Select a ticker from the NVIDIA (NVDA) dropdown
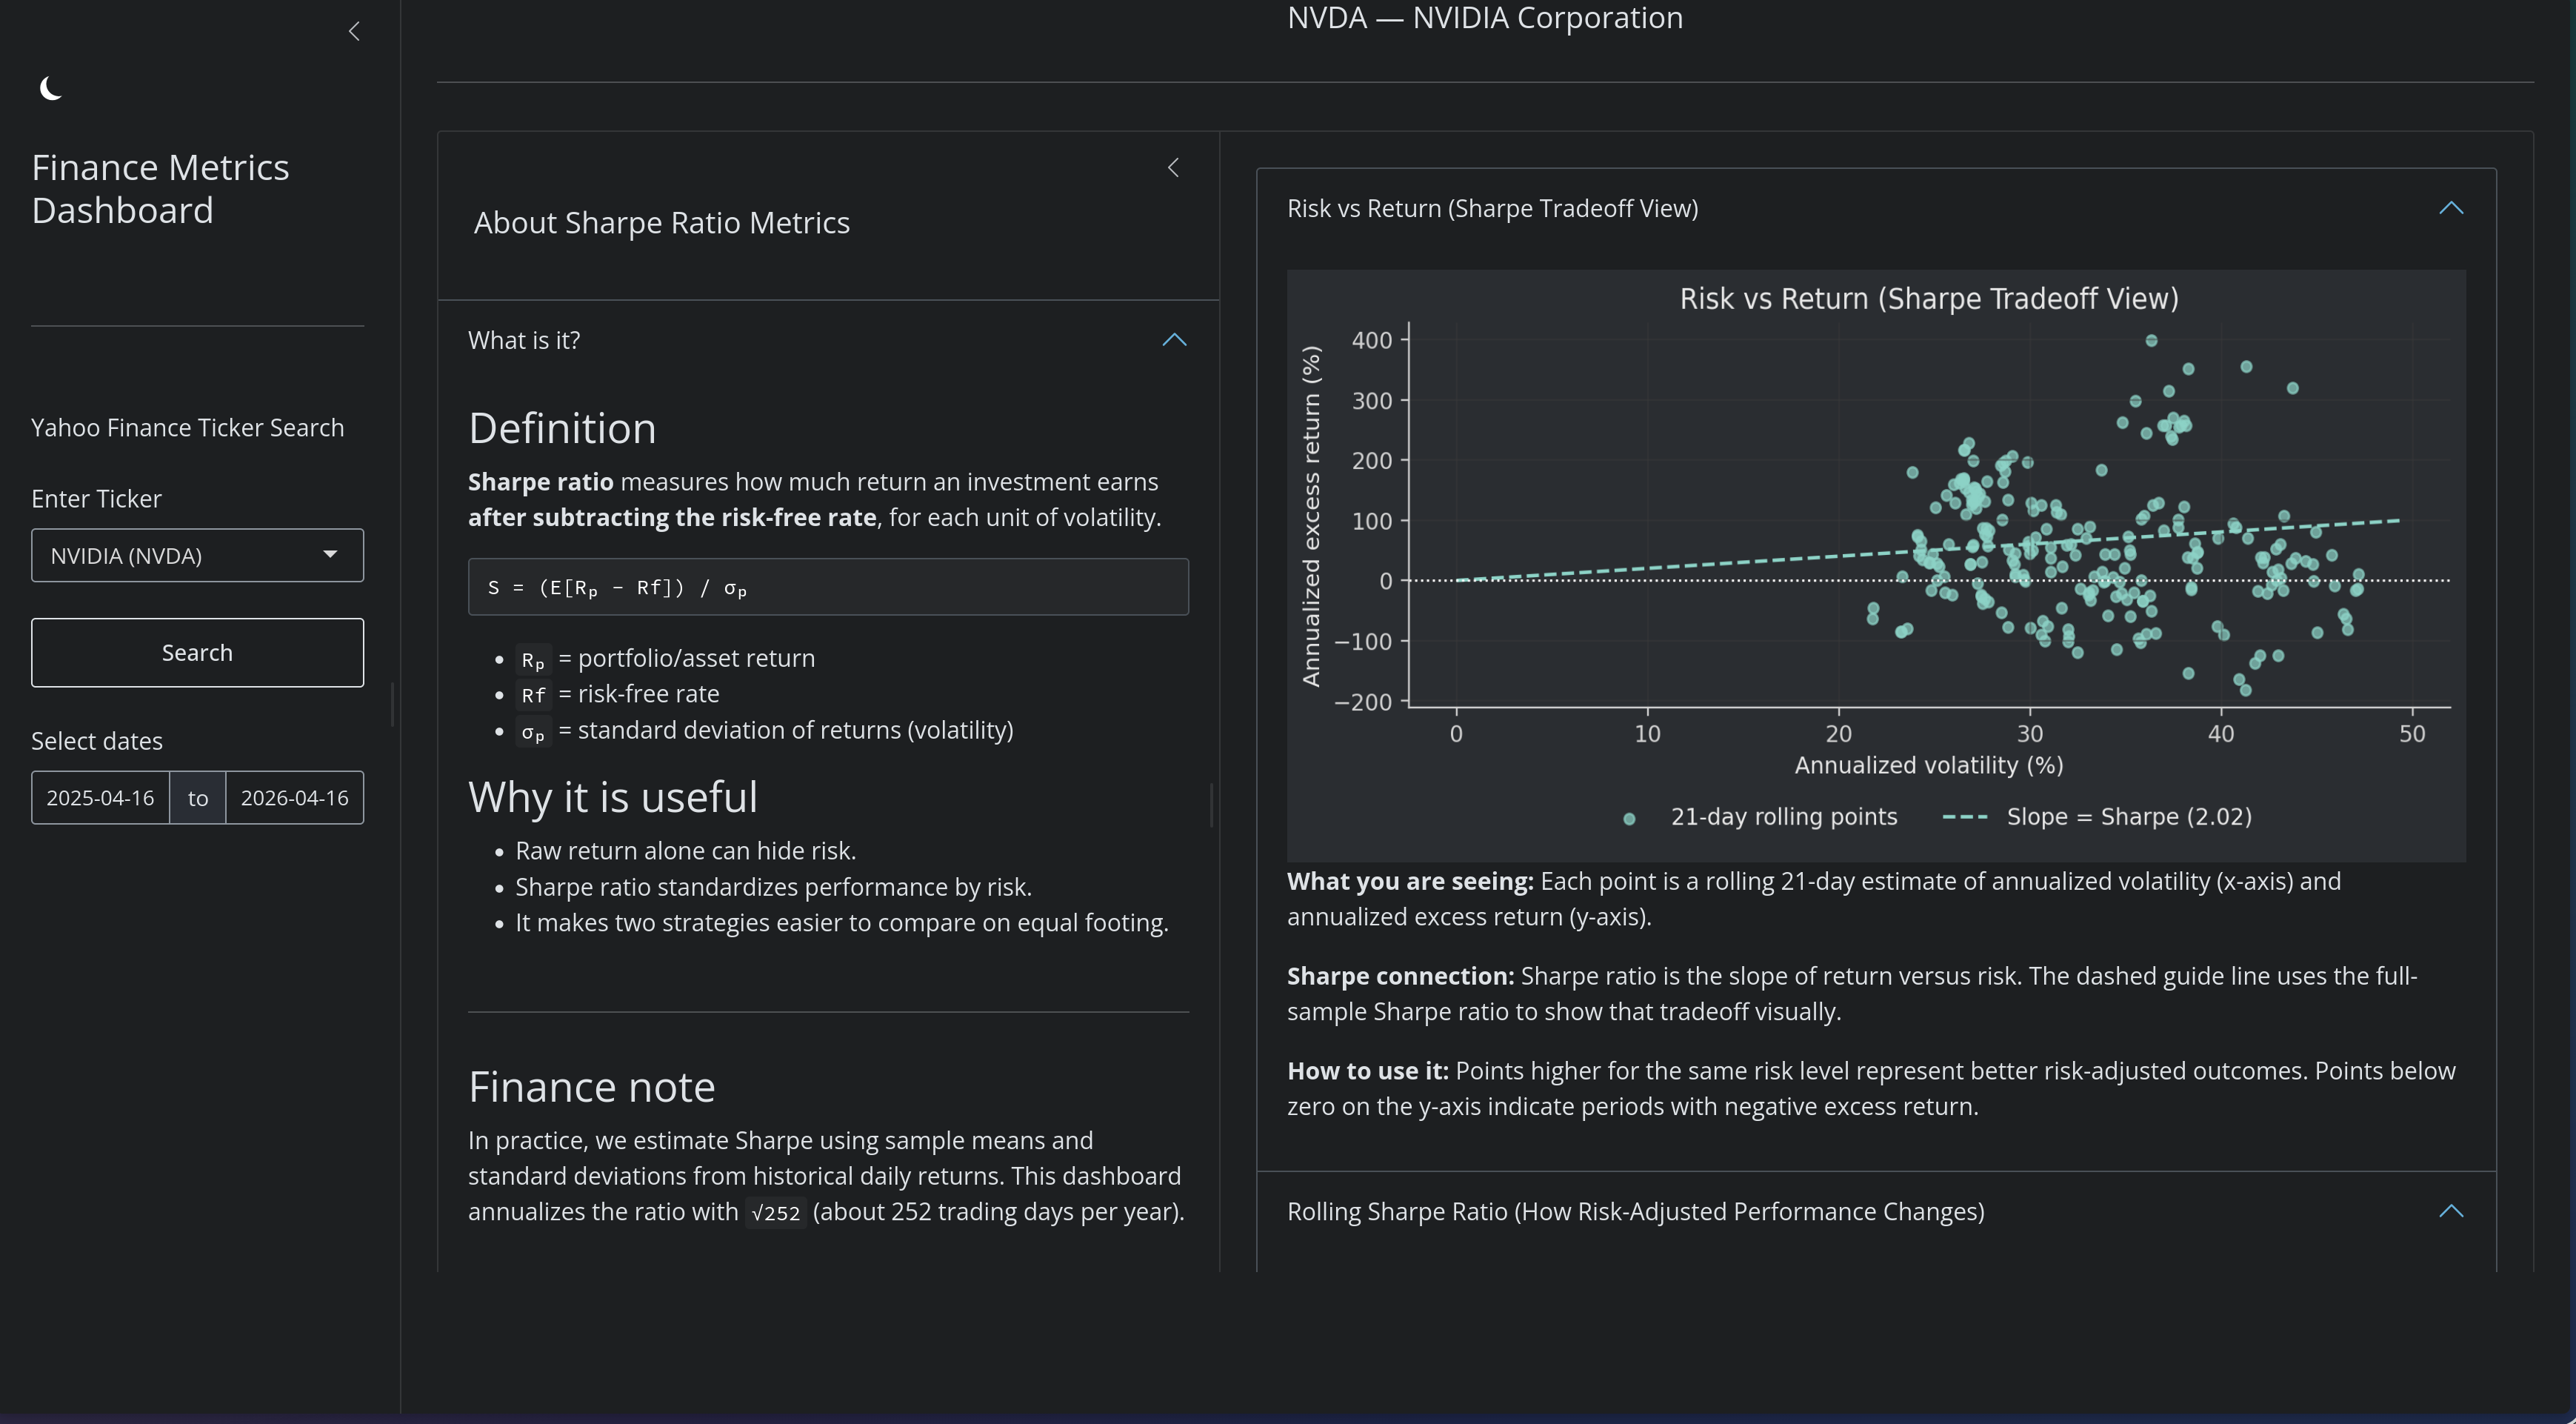The width and height of the screenshot is (2576, 1424). (197, 554)
